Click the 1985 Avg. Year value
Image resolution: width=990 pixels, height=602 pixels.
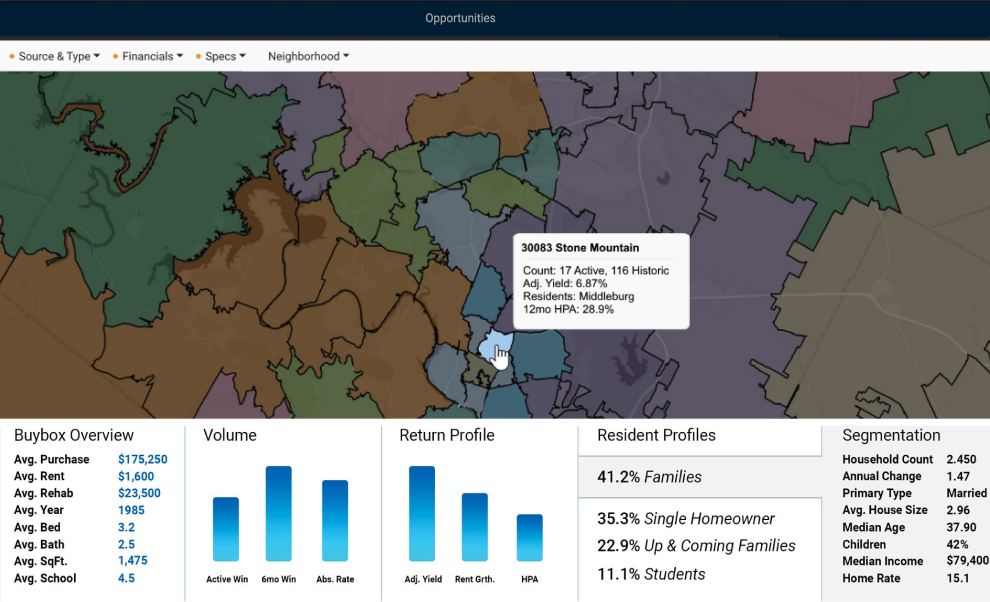[131, 510]
